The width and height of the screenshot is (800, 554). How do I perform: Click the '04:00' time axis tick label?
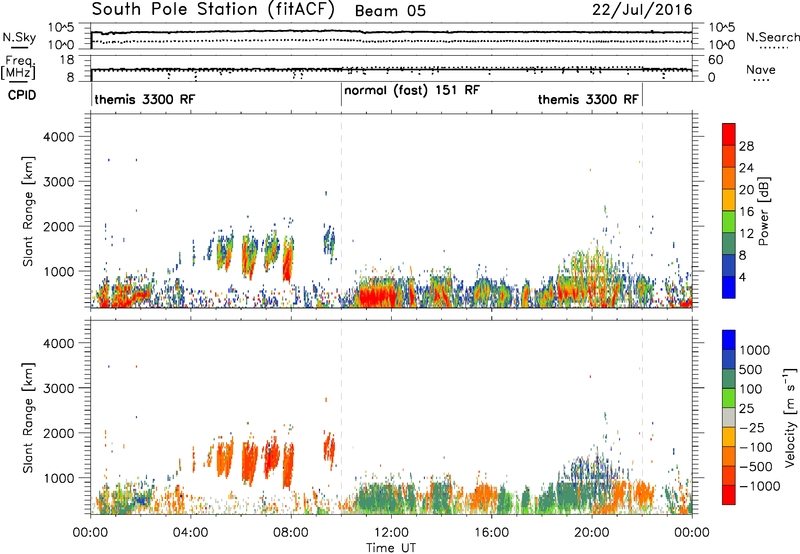pos(190,533)
